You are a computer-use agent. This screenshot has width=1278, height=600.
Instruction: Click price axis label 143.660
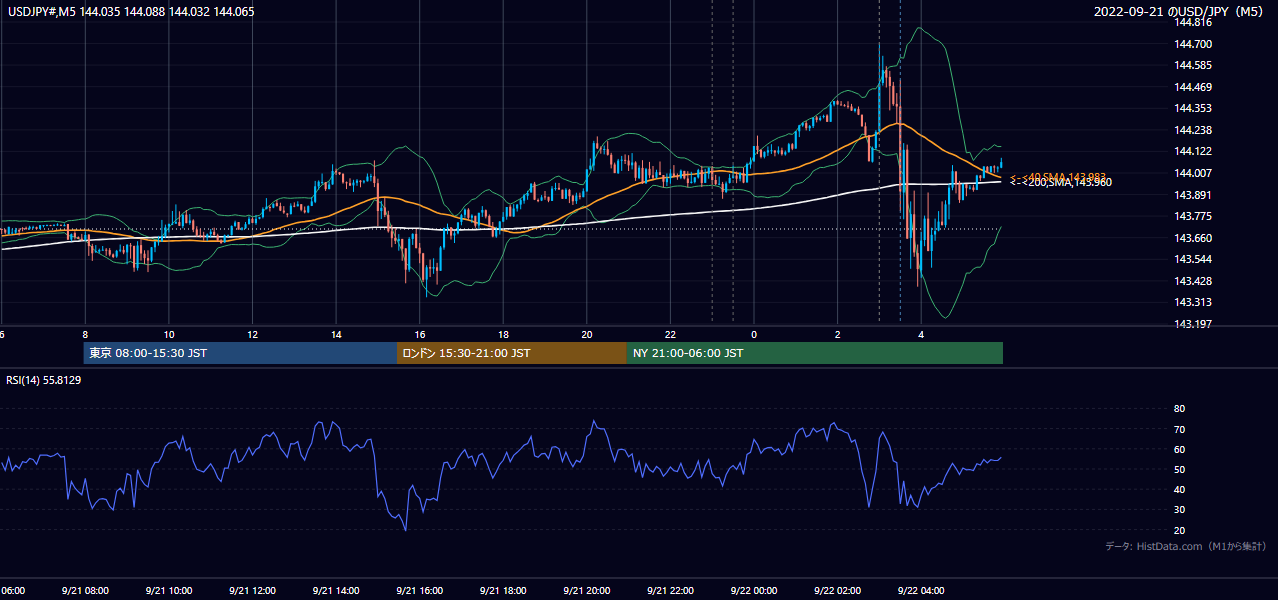(1192, 238)
